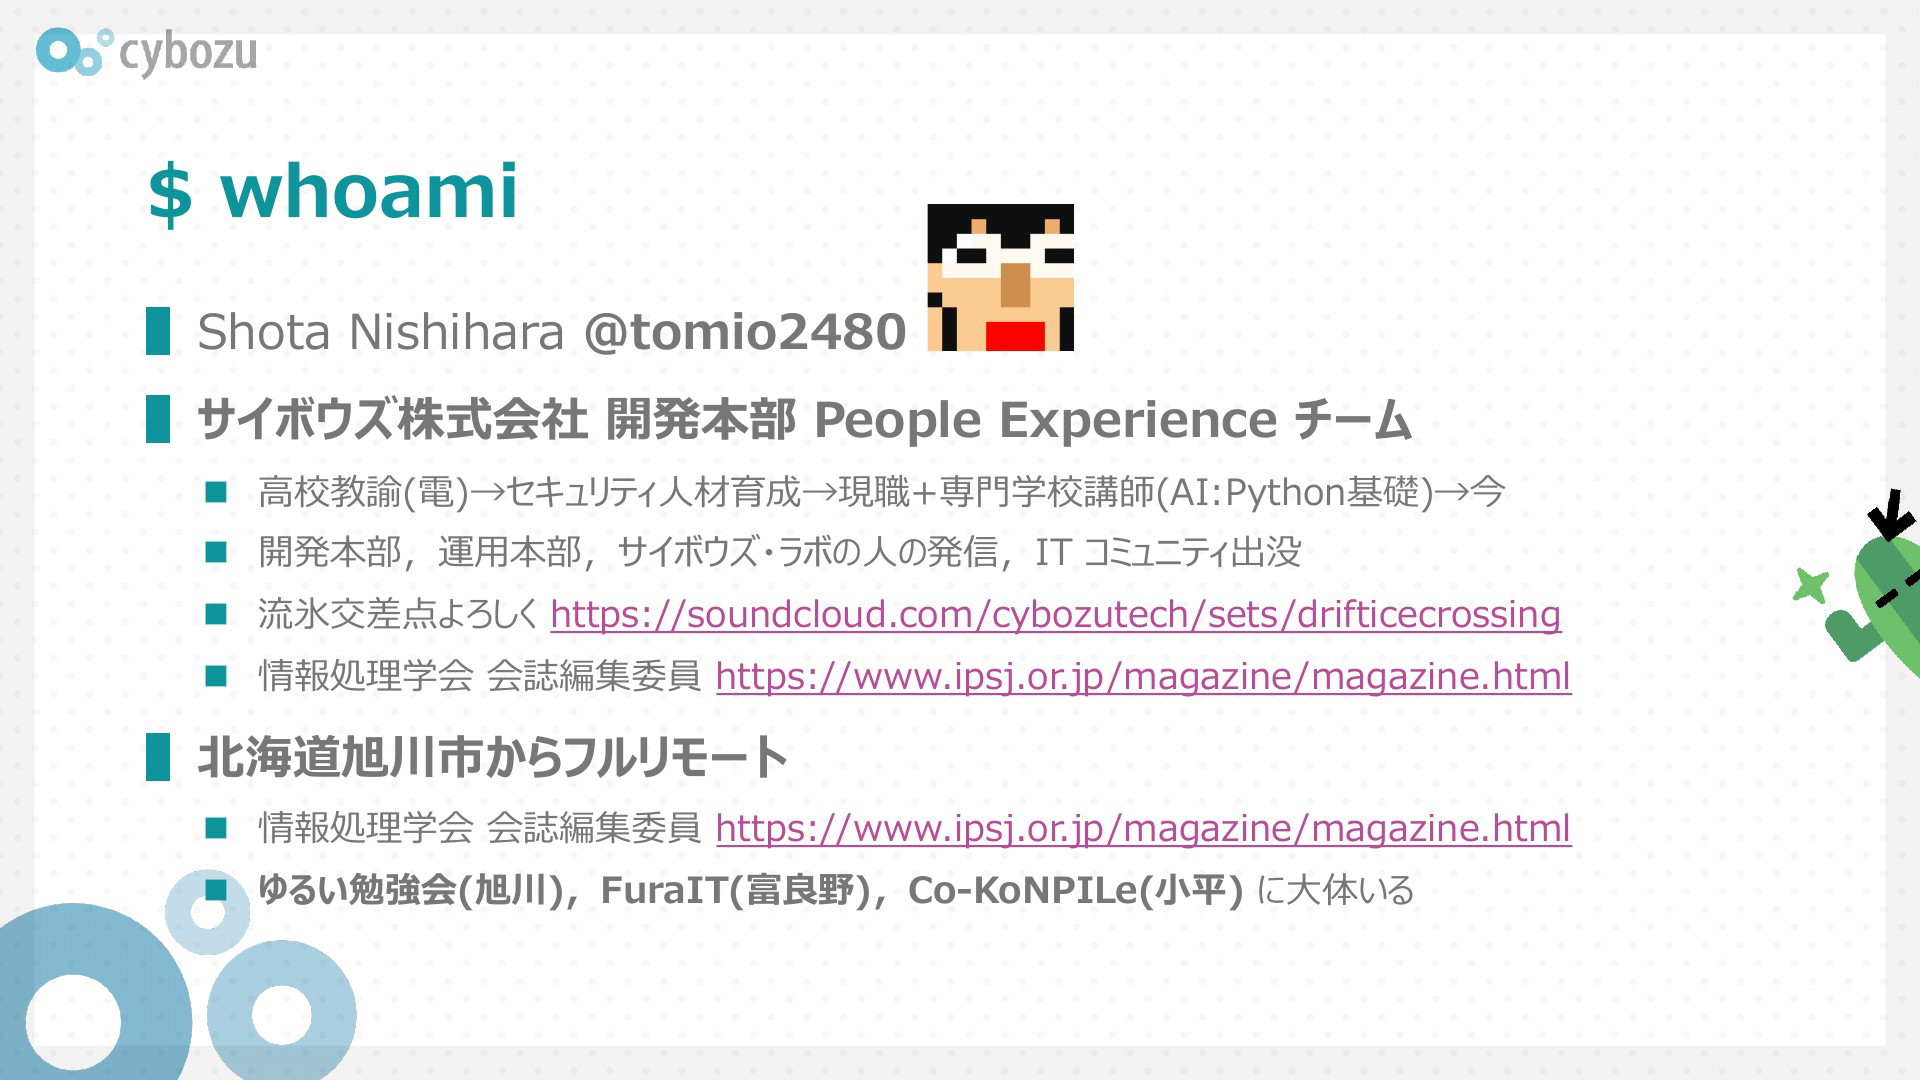Click the @tomio2480 handle text

tap(745, 331)
